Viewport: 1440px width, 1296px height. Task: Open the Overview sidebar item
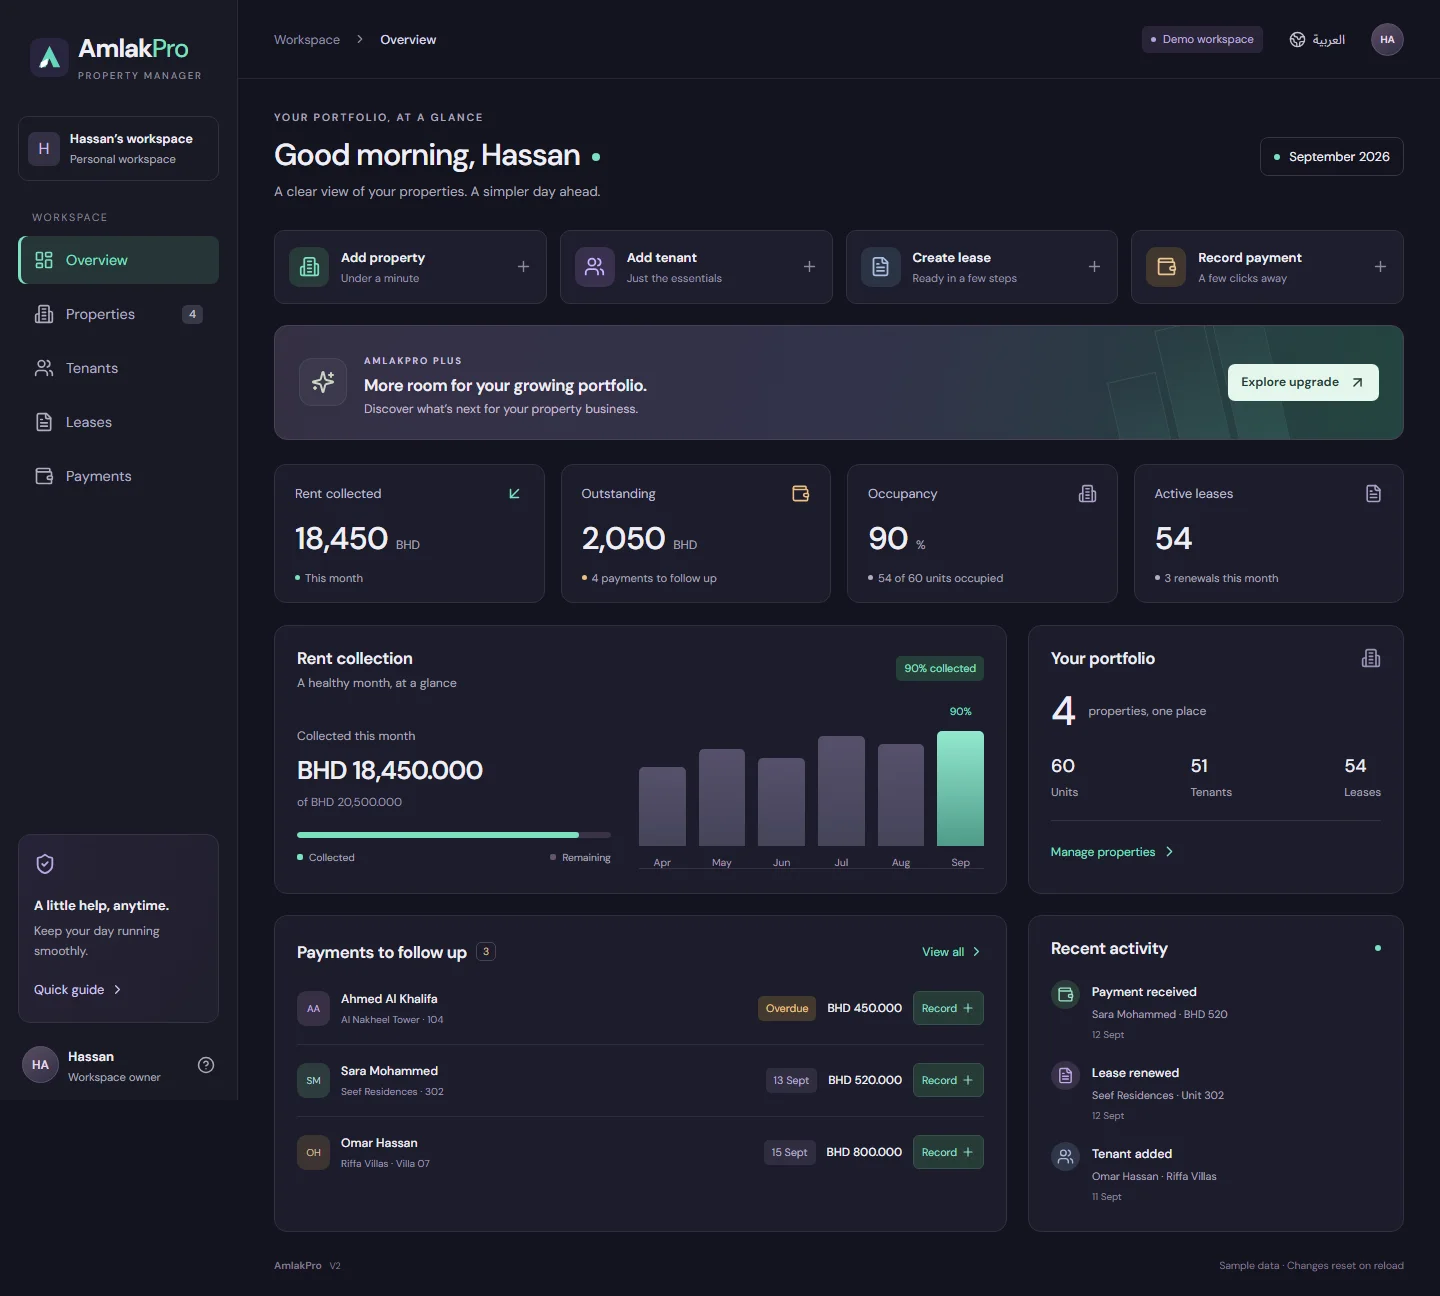pos(119,260)
